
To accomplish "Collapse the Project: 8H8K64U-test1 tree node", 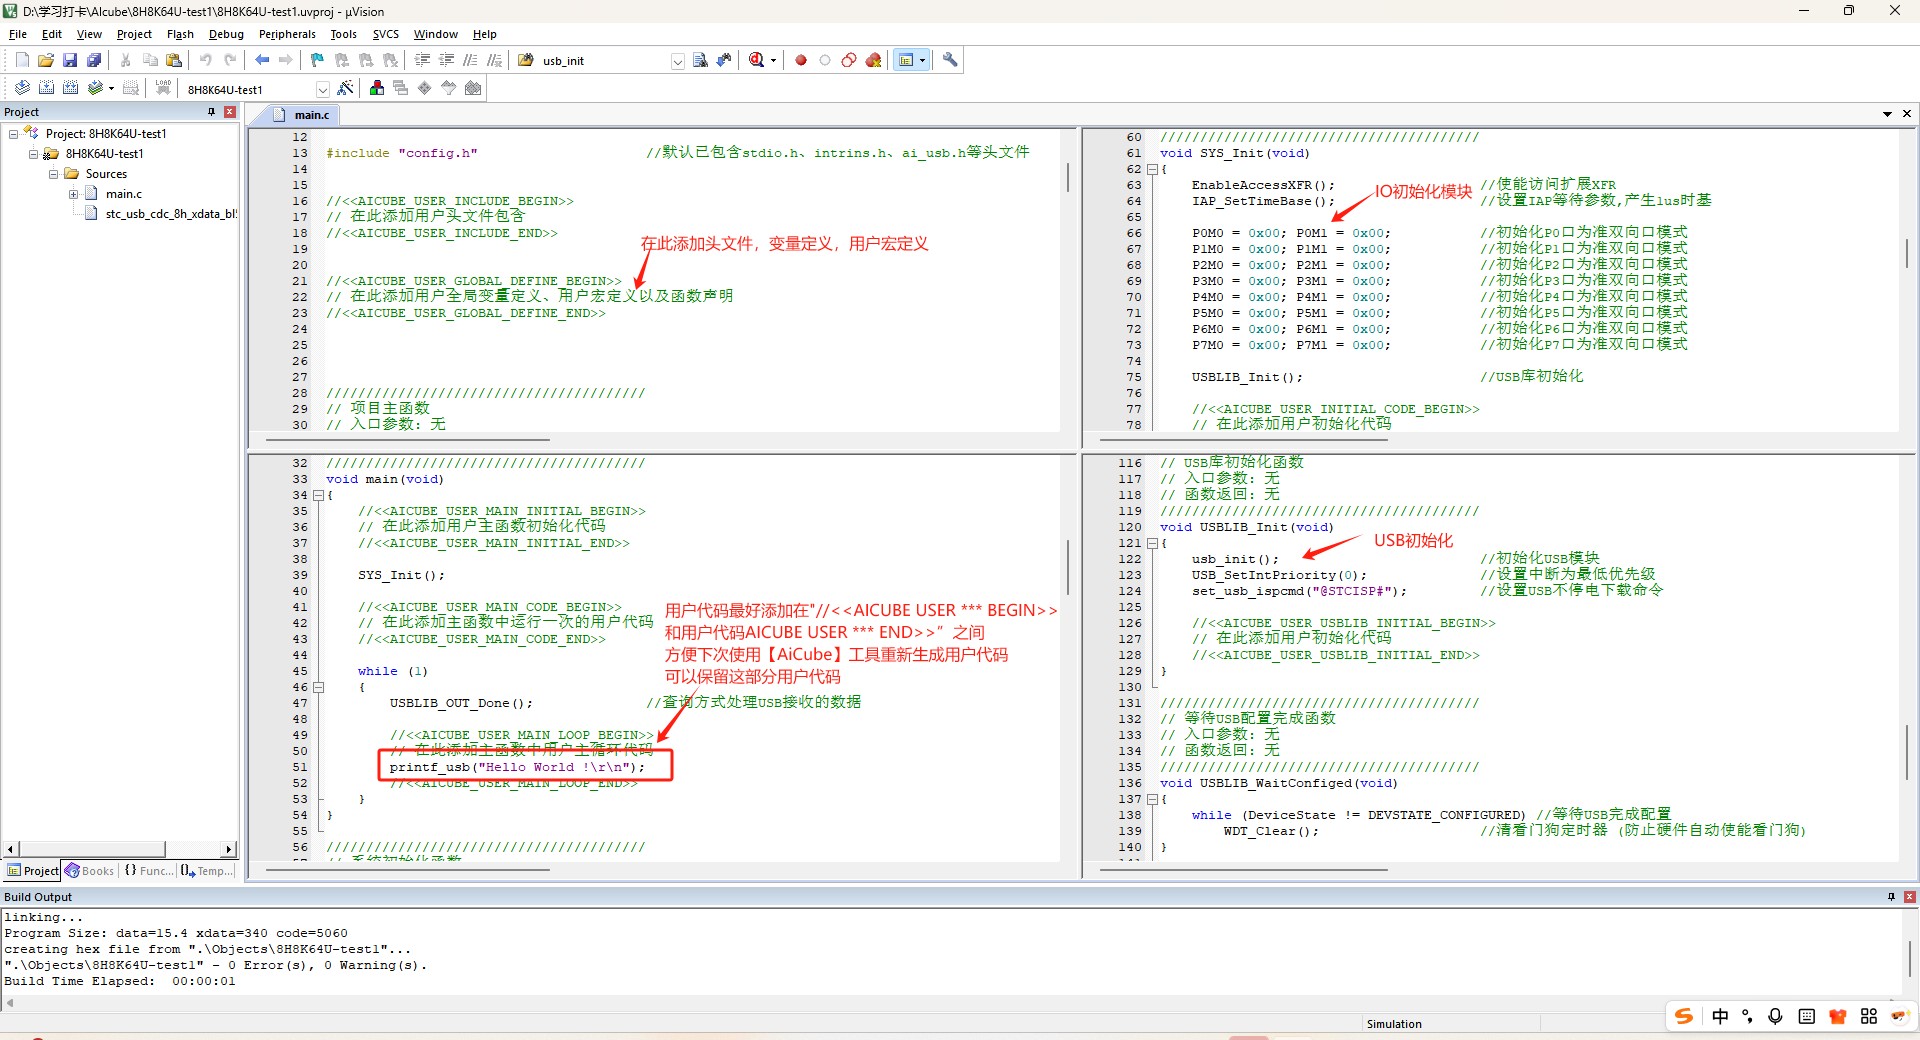I will pos(14,134).
